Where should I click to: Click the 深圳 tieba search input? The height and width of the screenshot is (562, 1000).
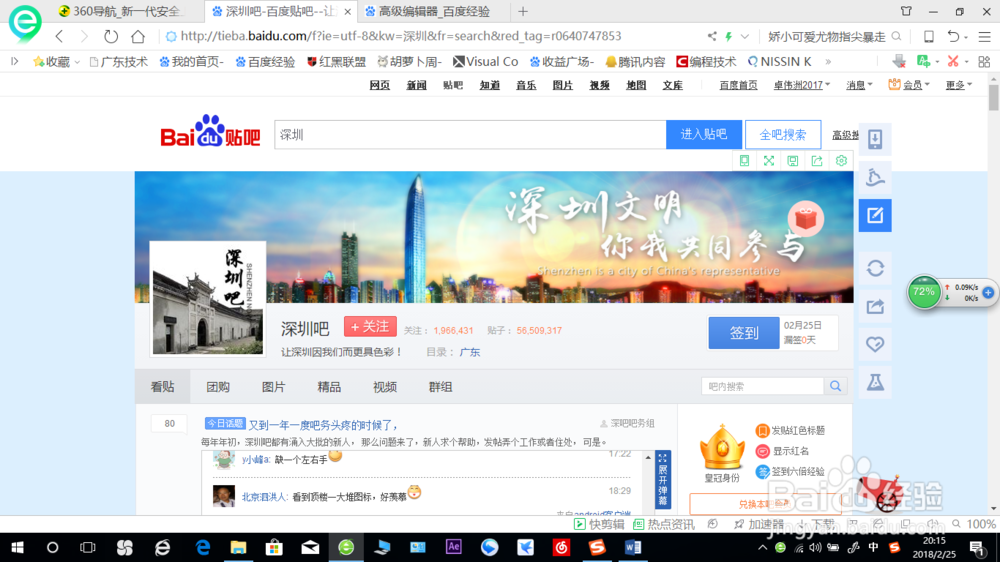coord(470,135)
